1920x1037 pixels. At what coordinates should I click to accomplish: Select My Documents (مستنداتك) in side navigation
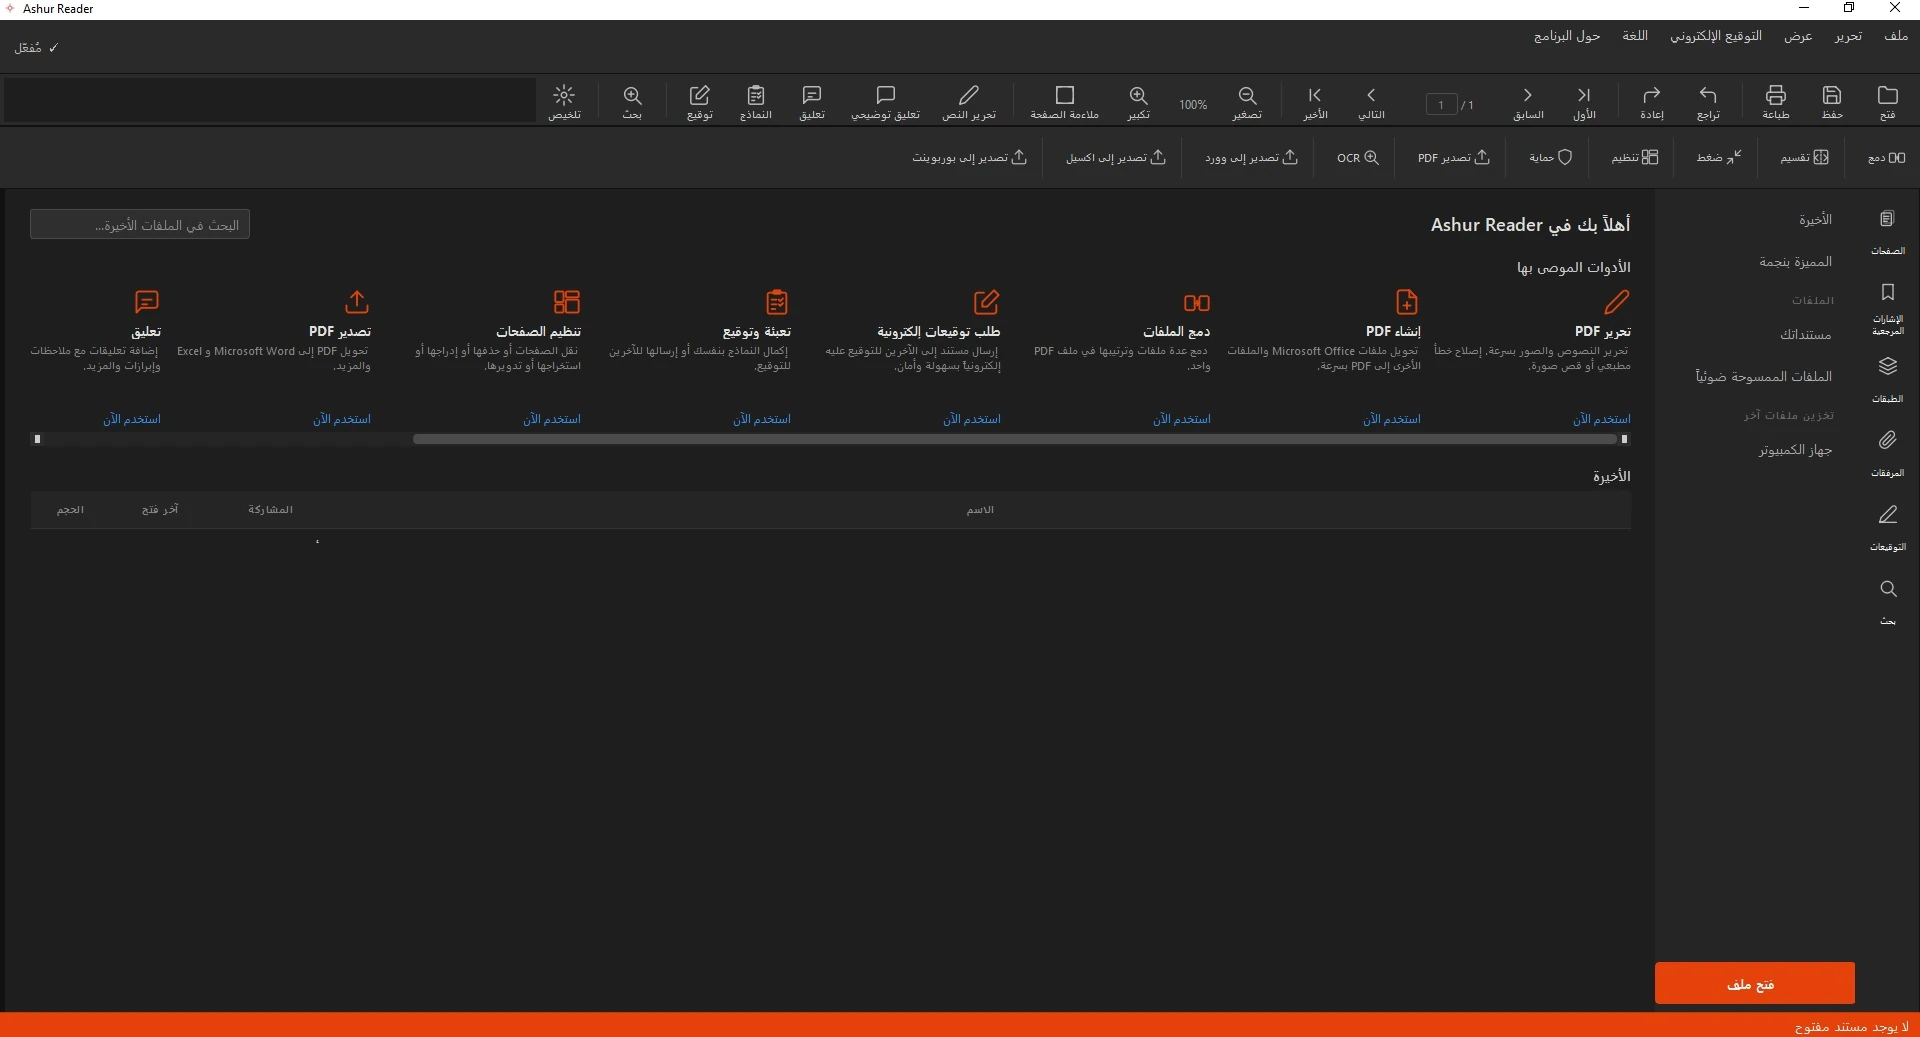coord(1806,335)
